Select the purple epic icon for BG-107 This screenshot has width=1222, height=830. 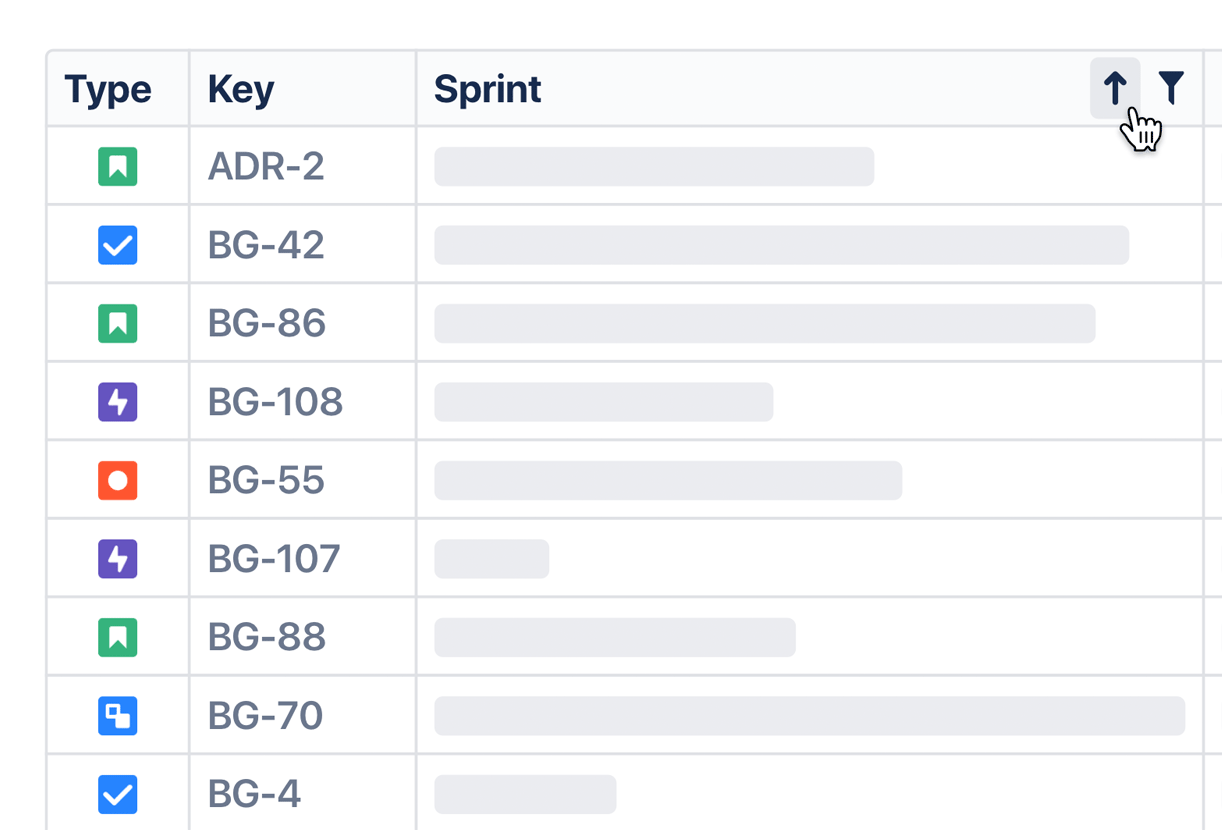117,559
